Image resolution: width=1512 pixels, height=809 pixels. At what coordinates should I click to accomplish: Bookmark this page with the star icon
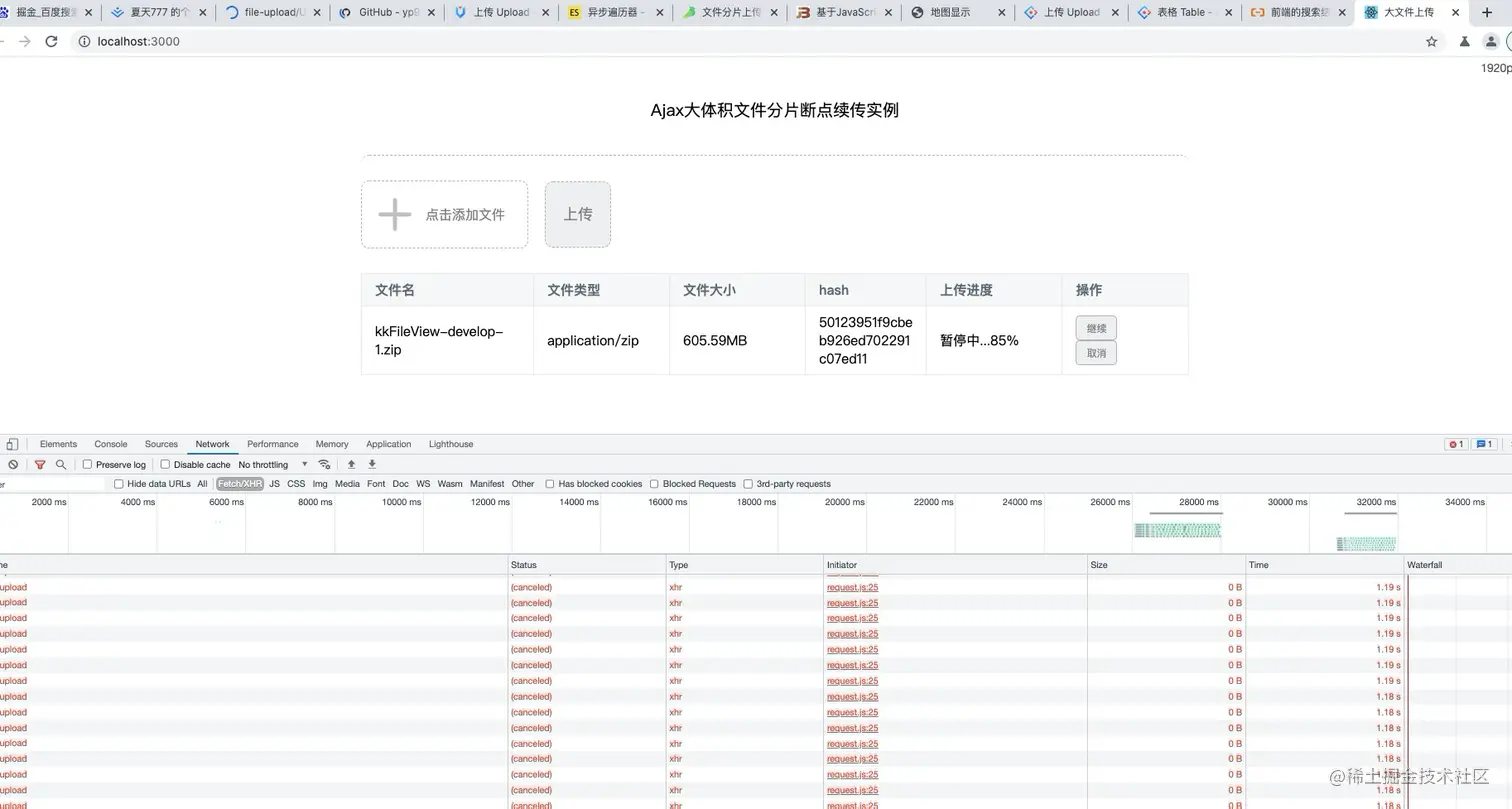click(1432, 42)
